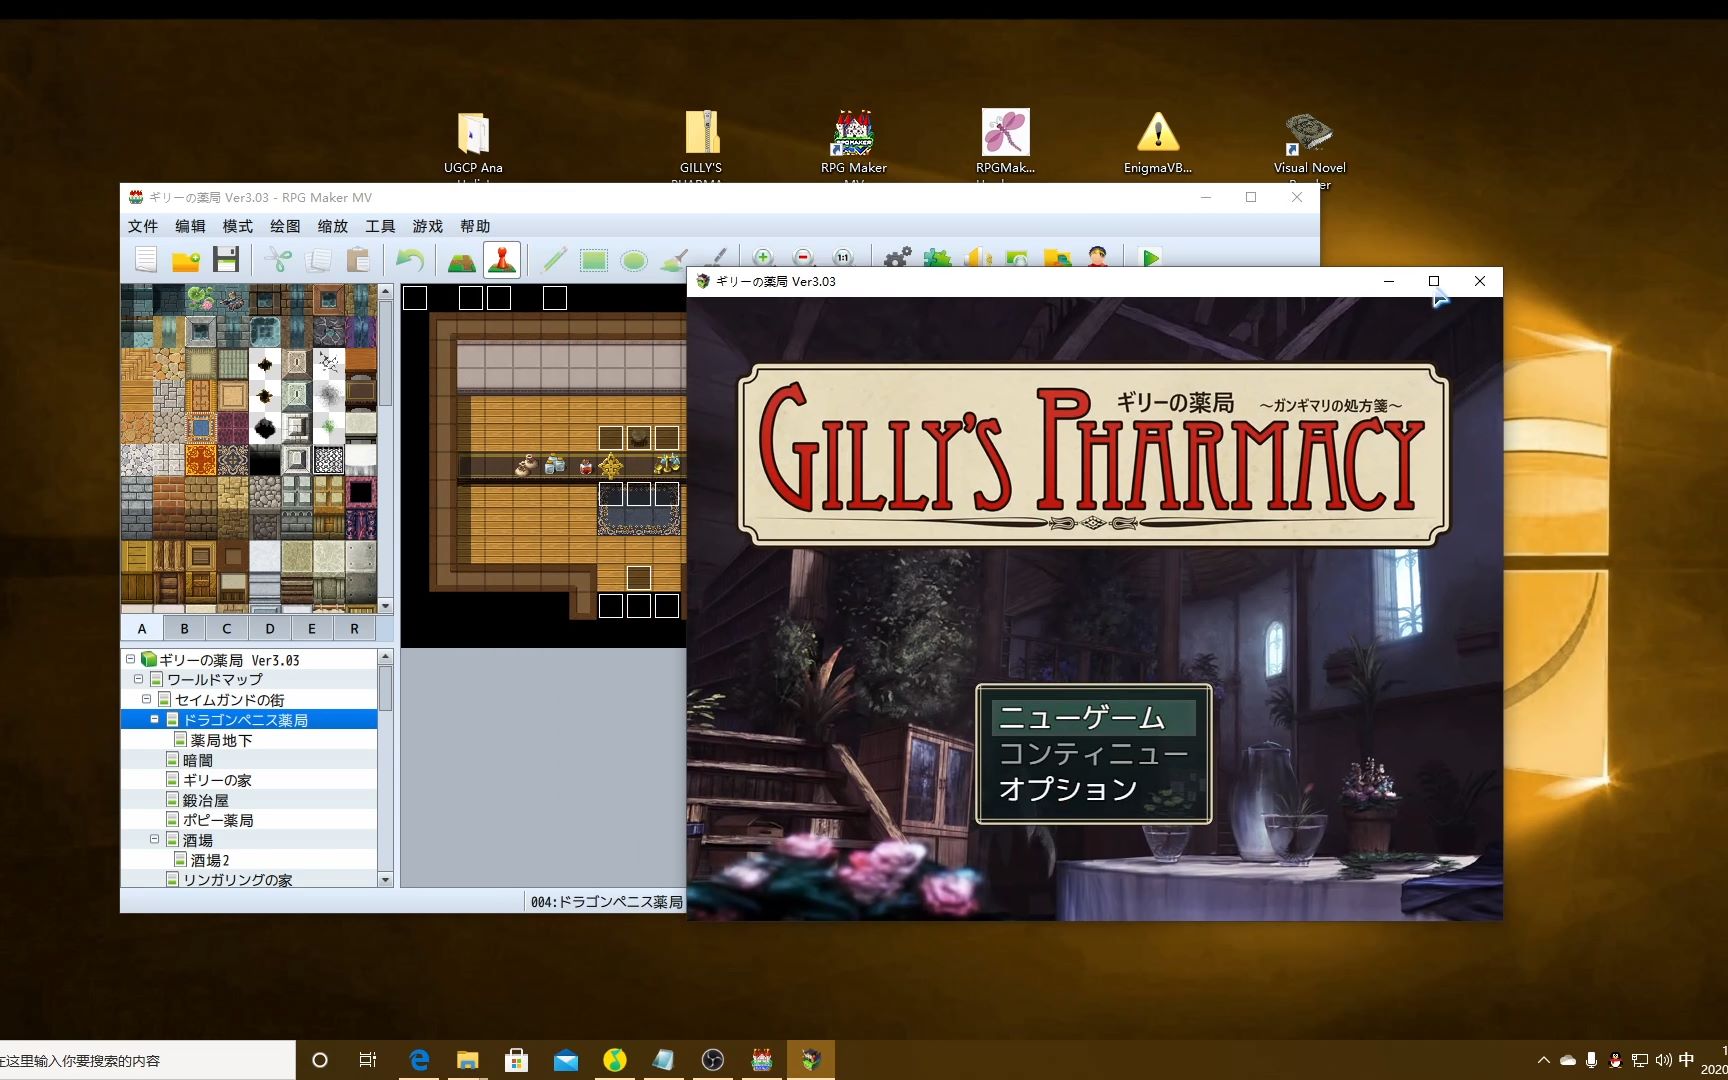Collapse the ドラゴンペニス薬局 map node
Screen dimensions: 1728x1080
154,718
